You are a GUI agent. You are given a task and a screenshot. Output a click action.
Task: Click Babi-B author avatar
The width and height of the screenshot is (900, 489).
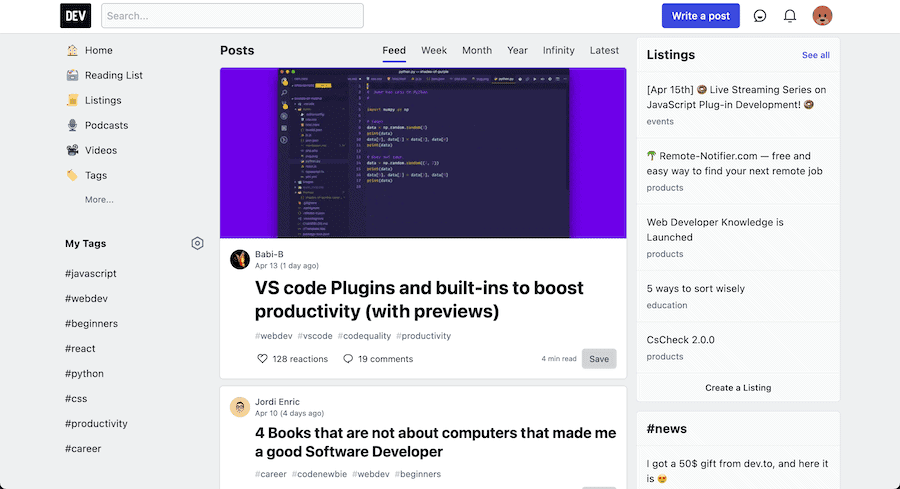[240, 260]
